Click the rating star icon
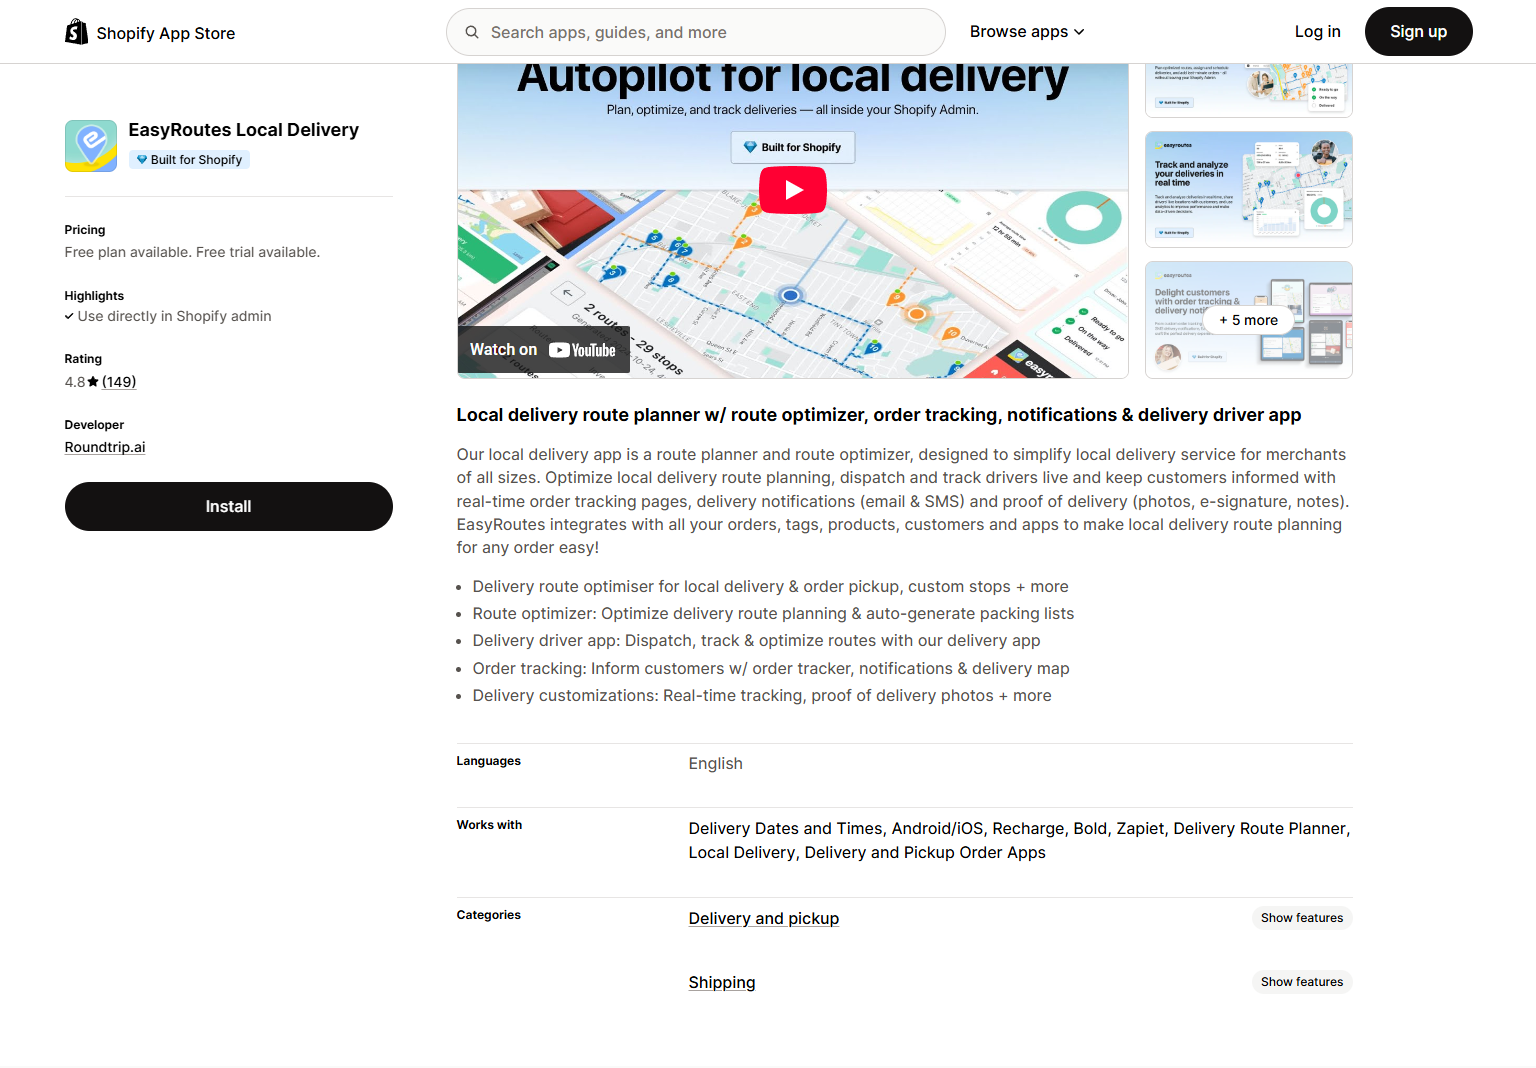This screenshot has height=1068, width=1536. pos(93,382)
